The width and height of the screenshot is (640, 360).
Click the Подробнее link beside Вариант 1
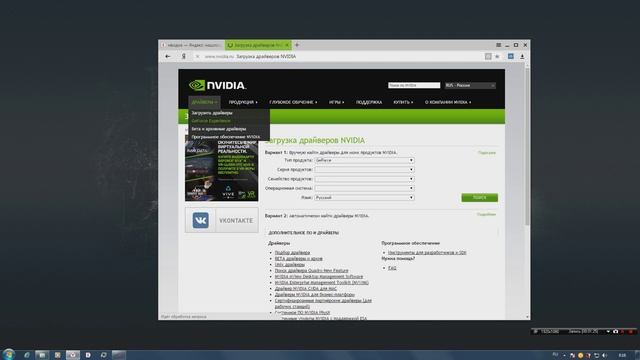(x=487, y=153)
